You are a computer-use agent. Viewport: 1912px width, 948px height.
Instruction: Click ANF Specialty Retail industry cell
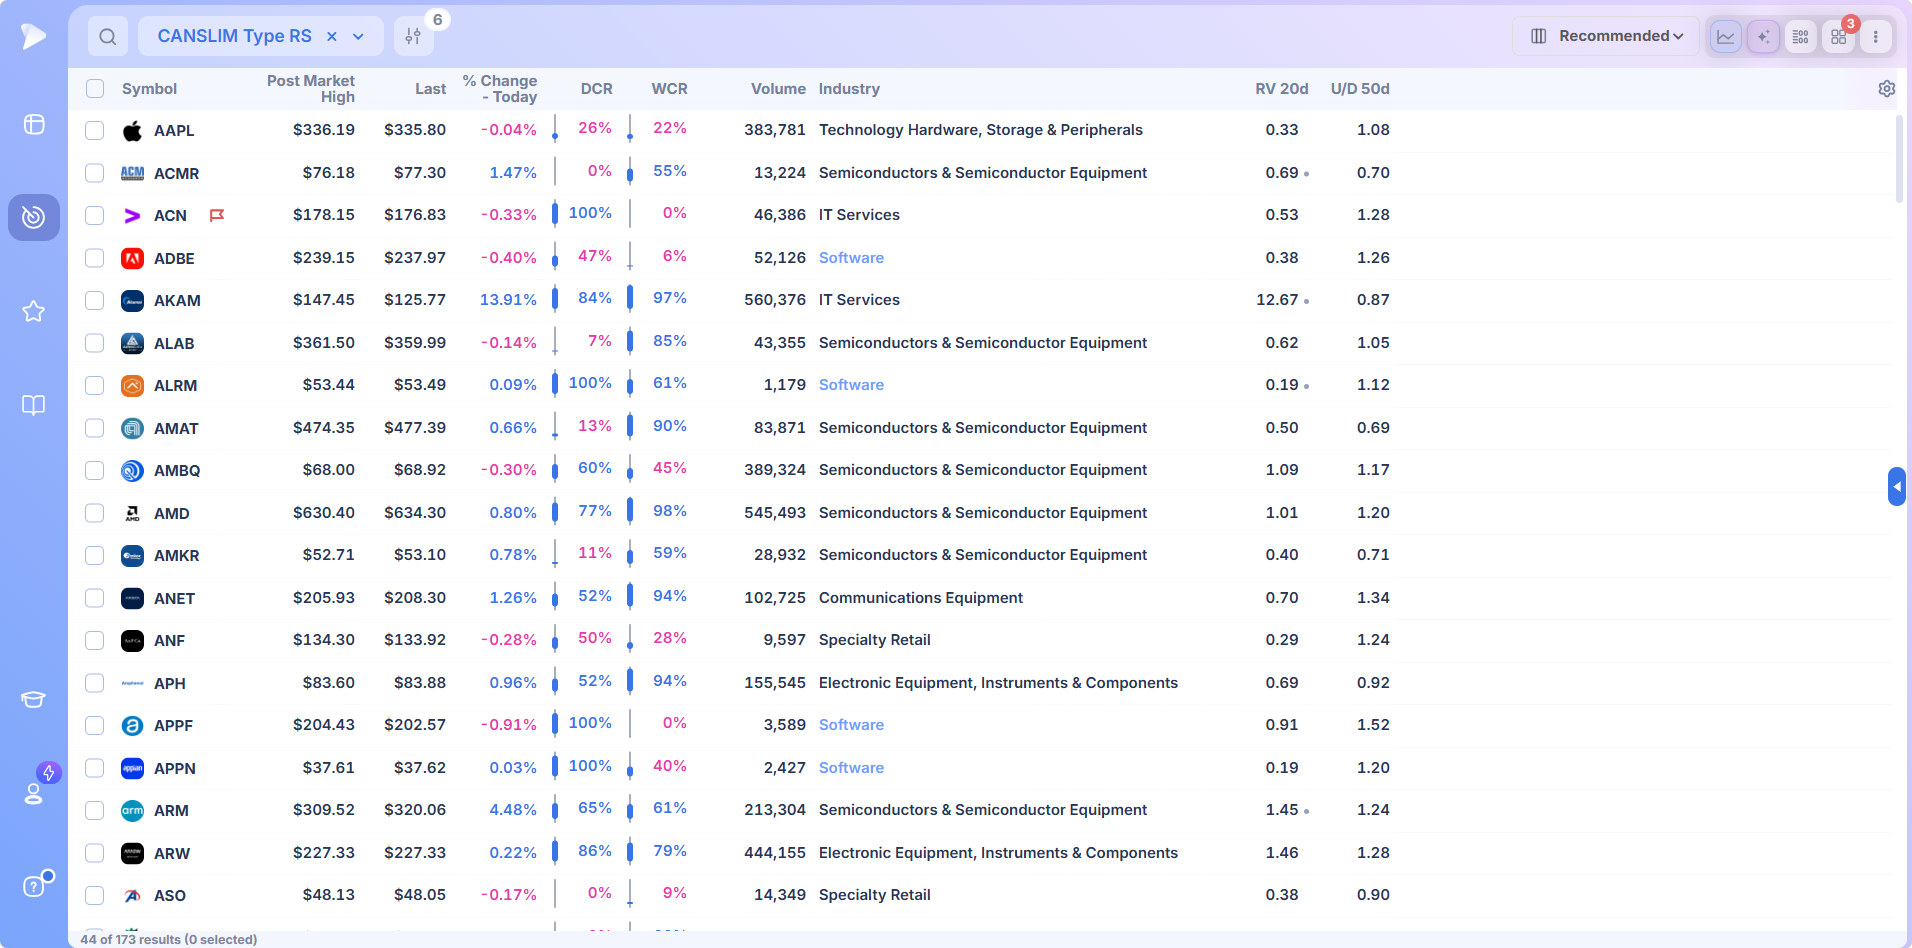[x=874, y=640]
